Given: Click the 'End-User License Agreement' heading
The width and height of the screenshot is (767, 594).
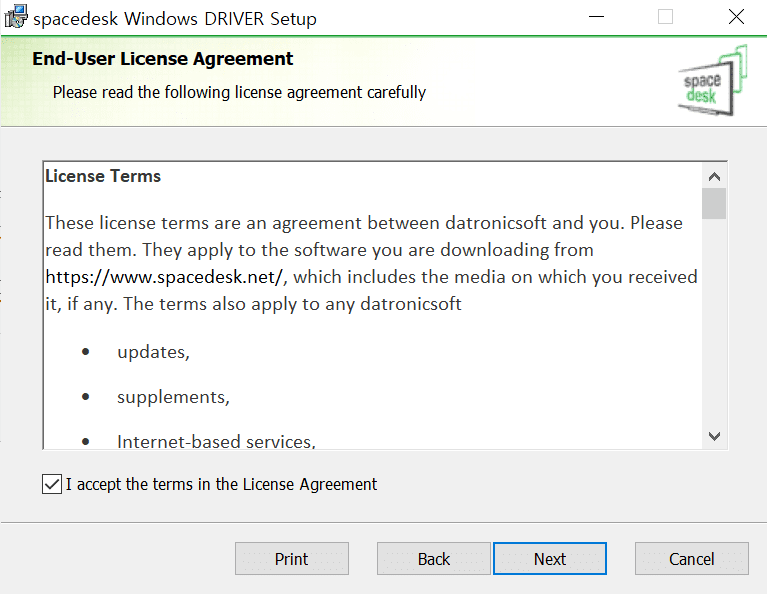Looking at the screenshot, I should [162, 59].
